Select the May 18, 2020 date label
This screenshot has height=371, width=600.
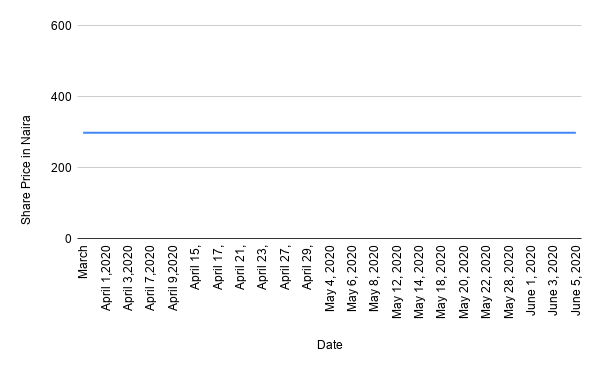[x=441, y=282]
